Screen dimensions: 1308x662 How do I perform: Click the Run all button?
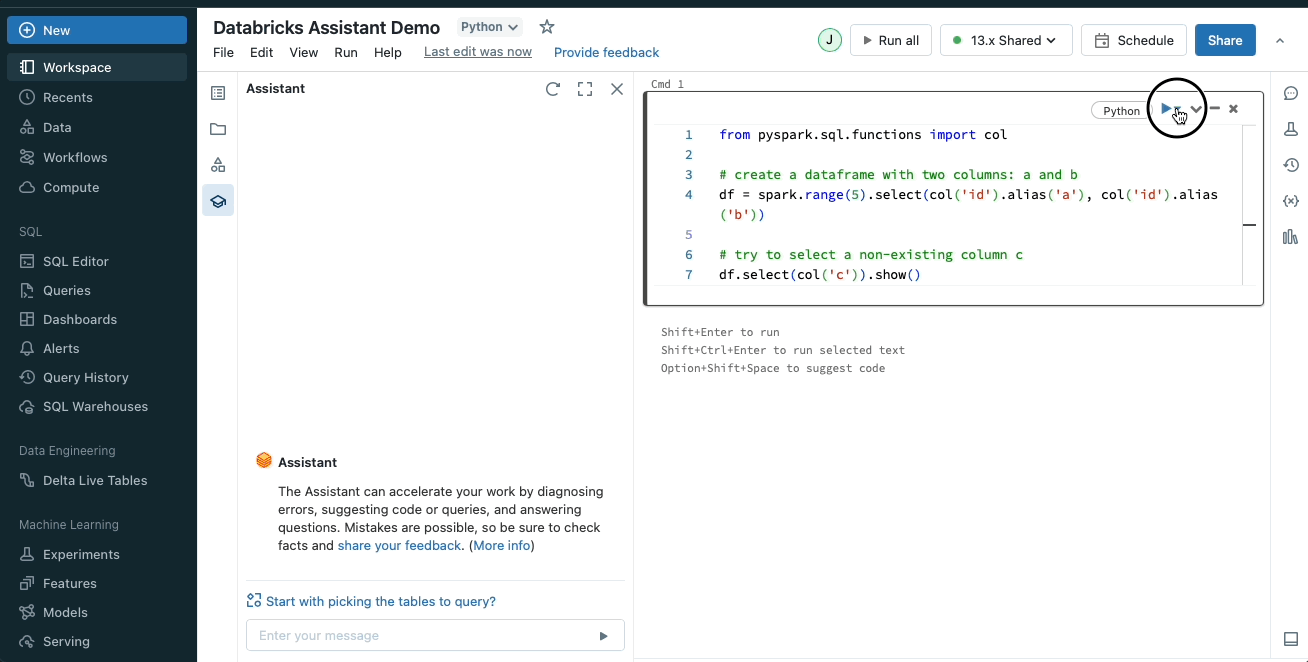click(891, 40)
